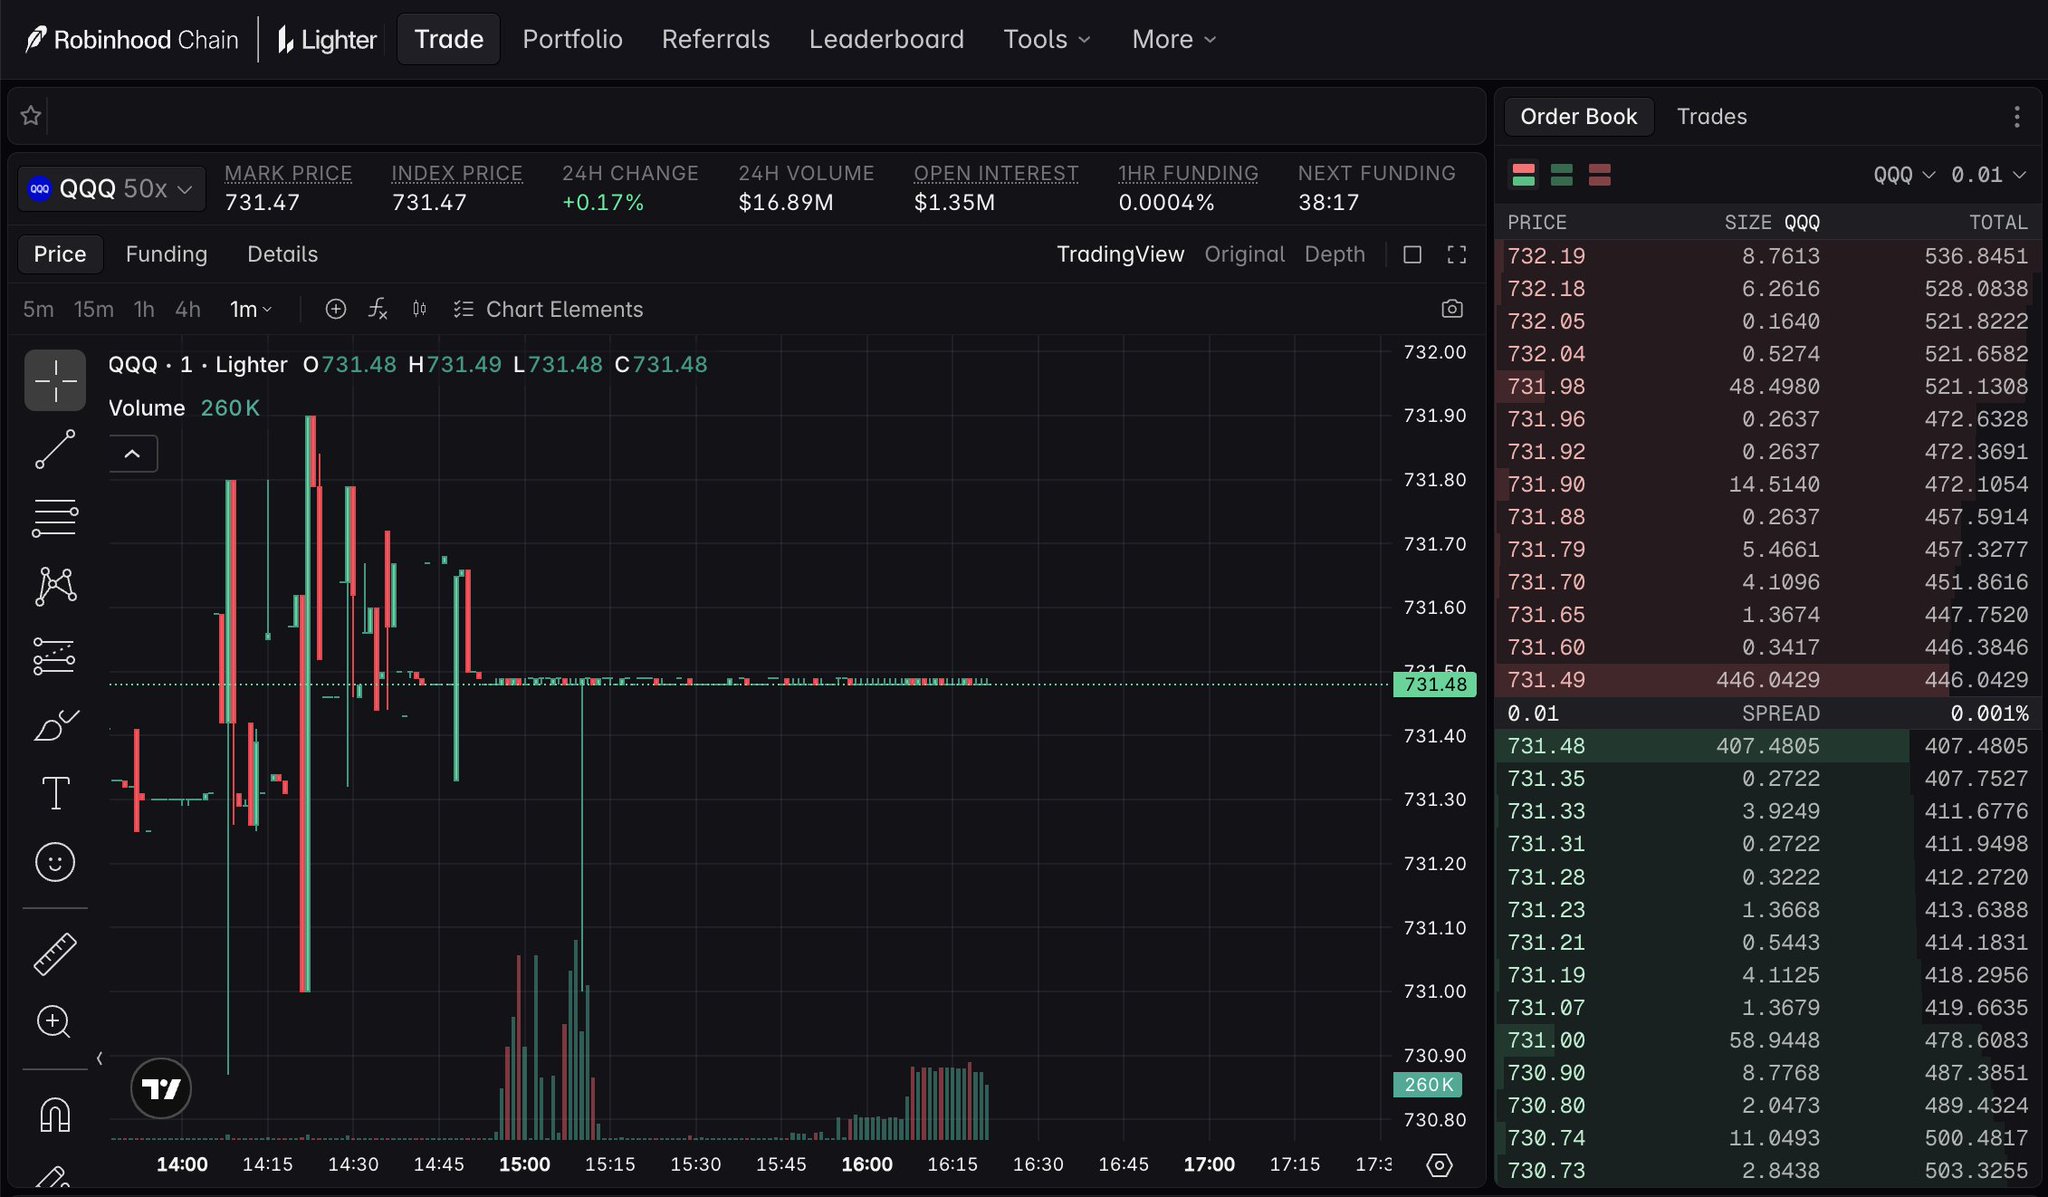
Task: Open the forecasting and position tools
Action: [x=55, y=656]
